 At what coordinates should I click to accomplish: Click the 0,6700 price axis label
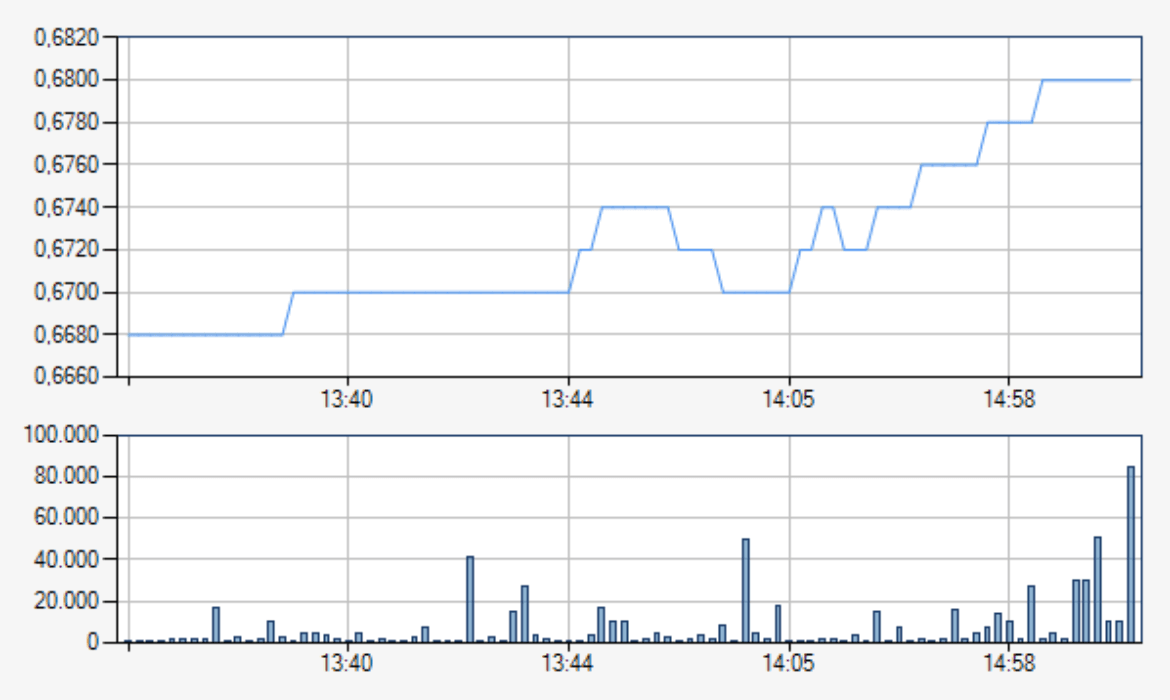(x=66, y=292)
